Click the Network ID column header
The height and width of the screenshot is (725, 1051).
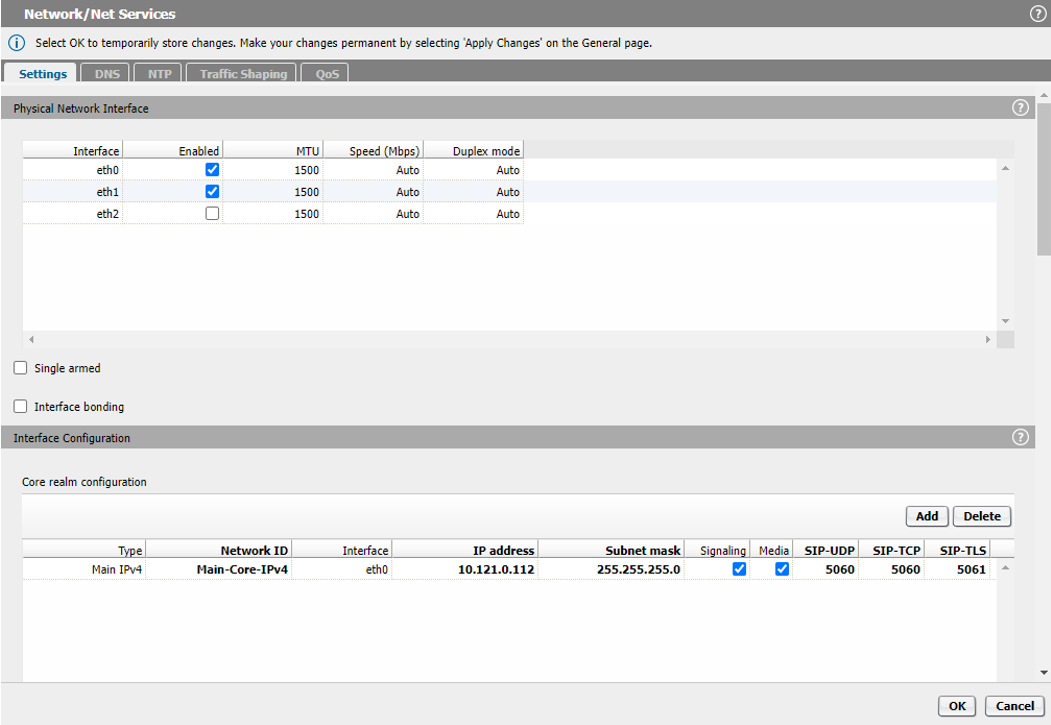[x=219, y=550]
